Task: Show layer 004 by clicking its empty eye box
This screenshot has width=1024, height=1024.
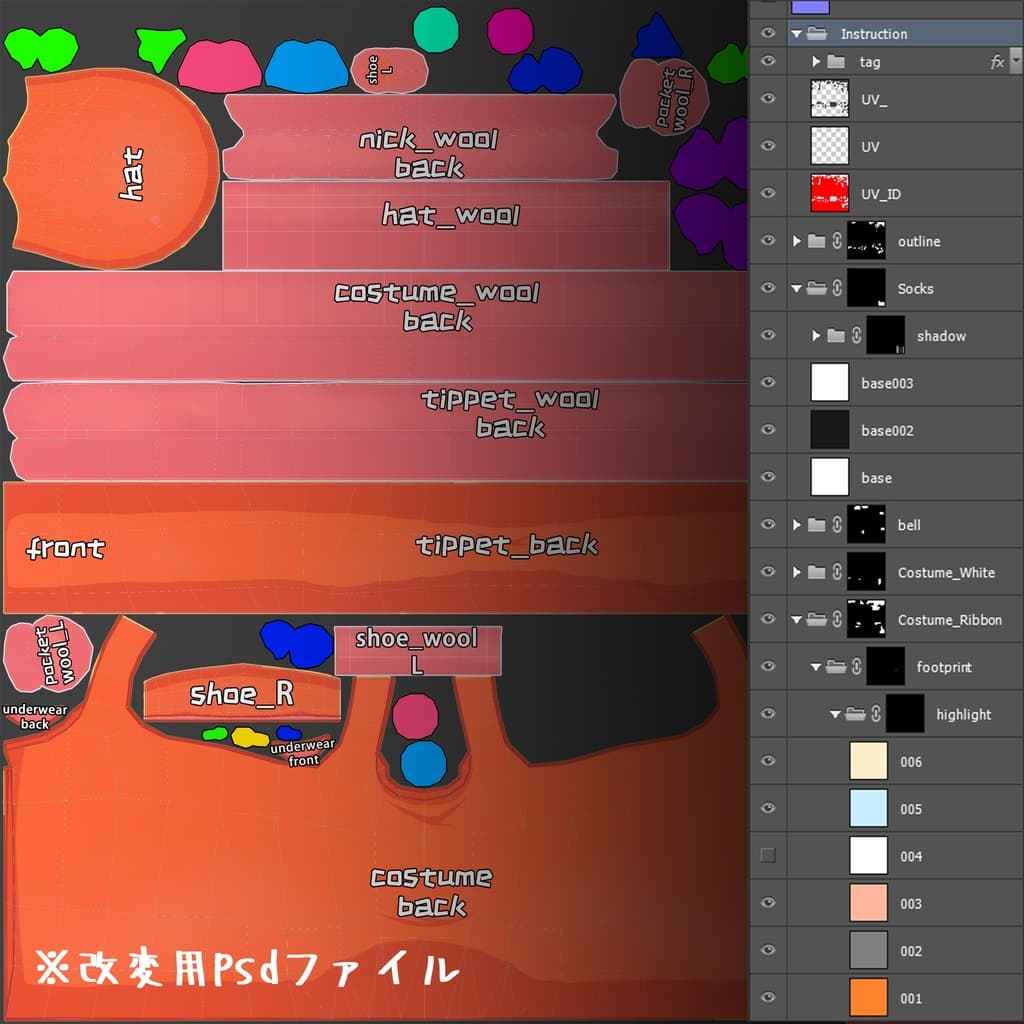Action: coord(767,854)
